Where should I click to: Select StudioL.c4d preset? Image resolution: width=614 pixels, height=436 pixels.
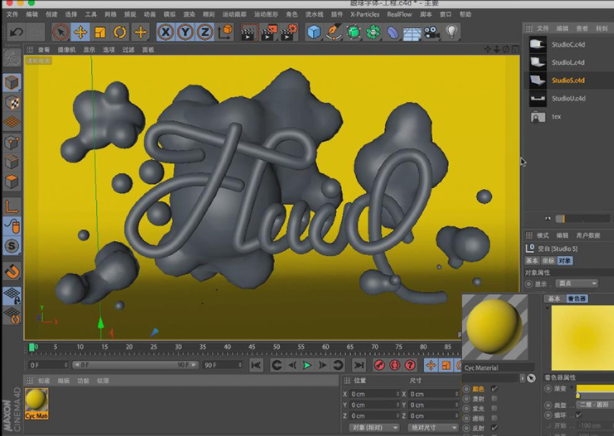point(568,62)
